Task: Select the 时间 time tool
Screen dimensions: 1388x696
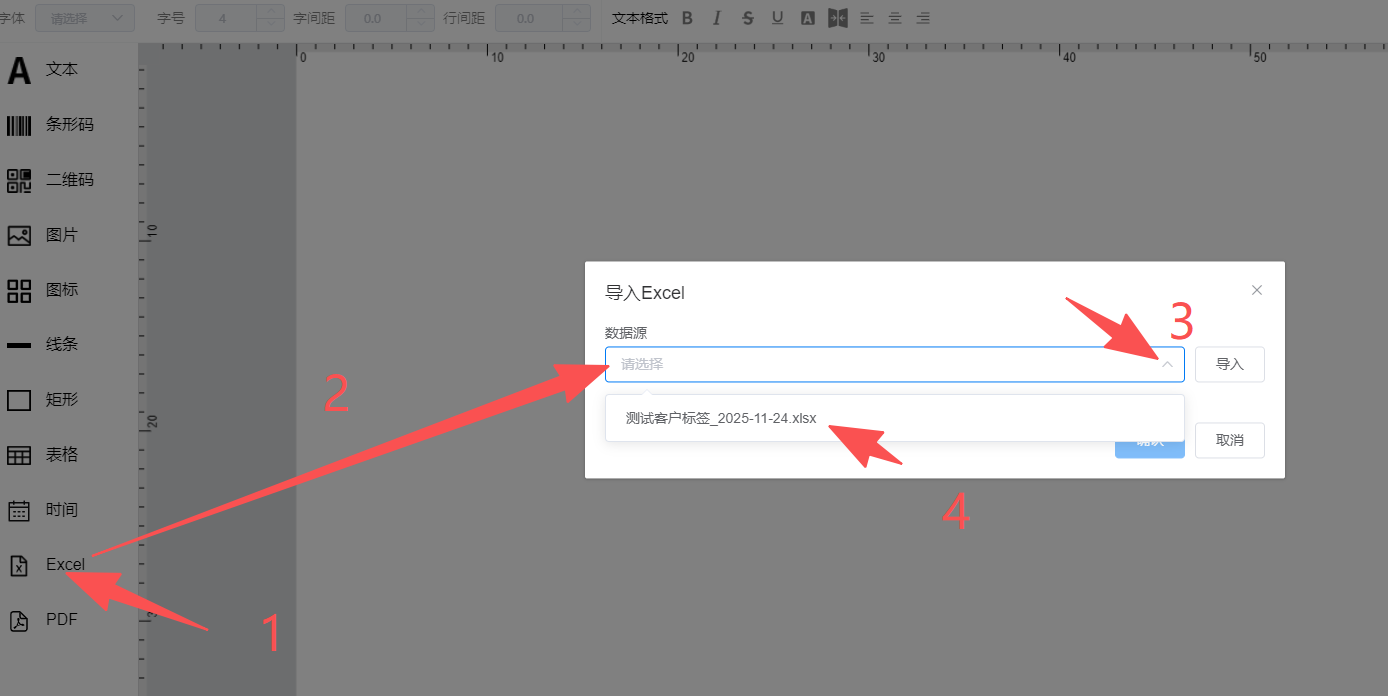Action: [x=45, y=510]
